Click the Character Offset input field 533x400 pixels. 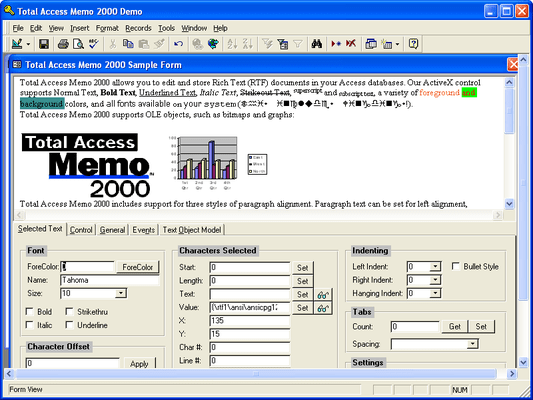click(72, 363)
